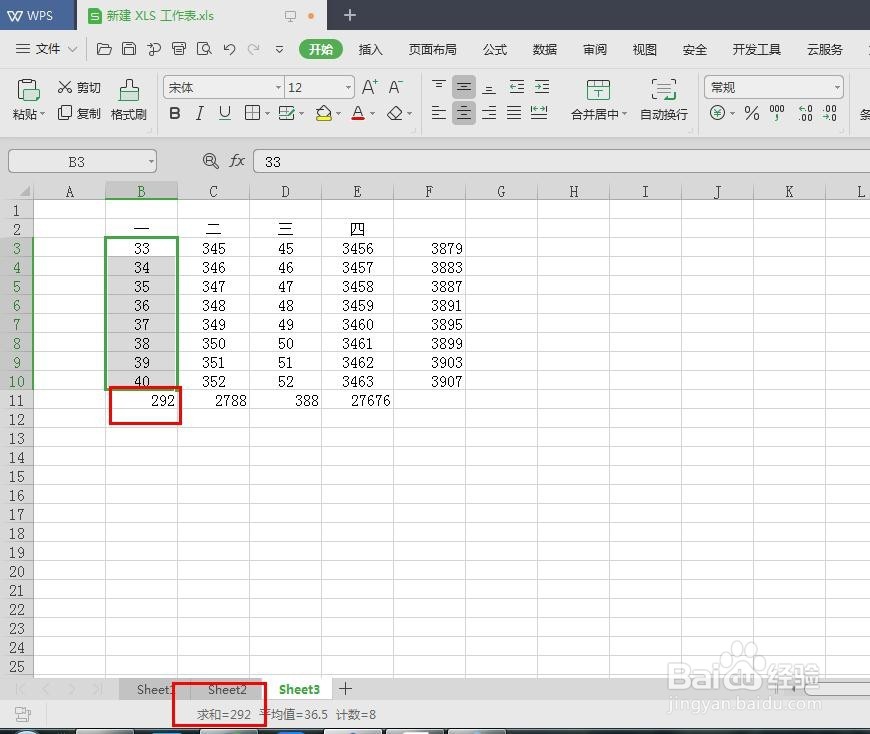Switch to the 插入 Insert tab
Screen dimensions: 870x734
coord(370,49)
